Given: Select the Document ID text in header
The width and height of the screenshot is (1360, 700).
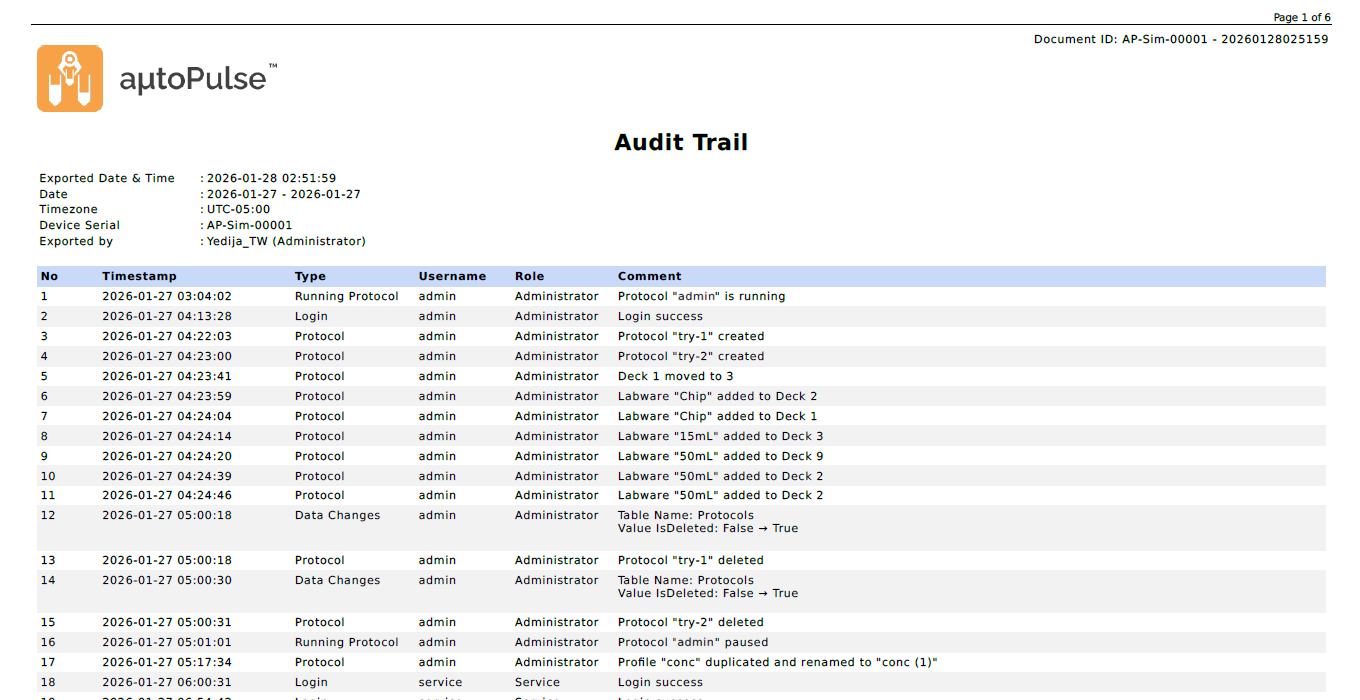Looking at the screenshot, I should [1180, 39].
